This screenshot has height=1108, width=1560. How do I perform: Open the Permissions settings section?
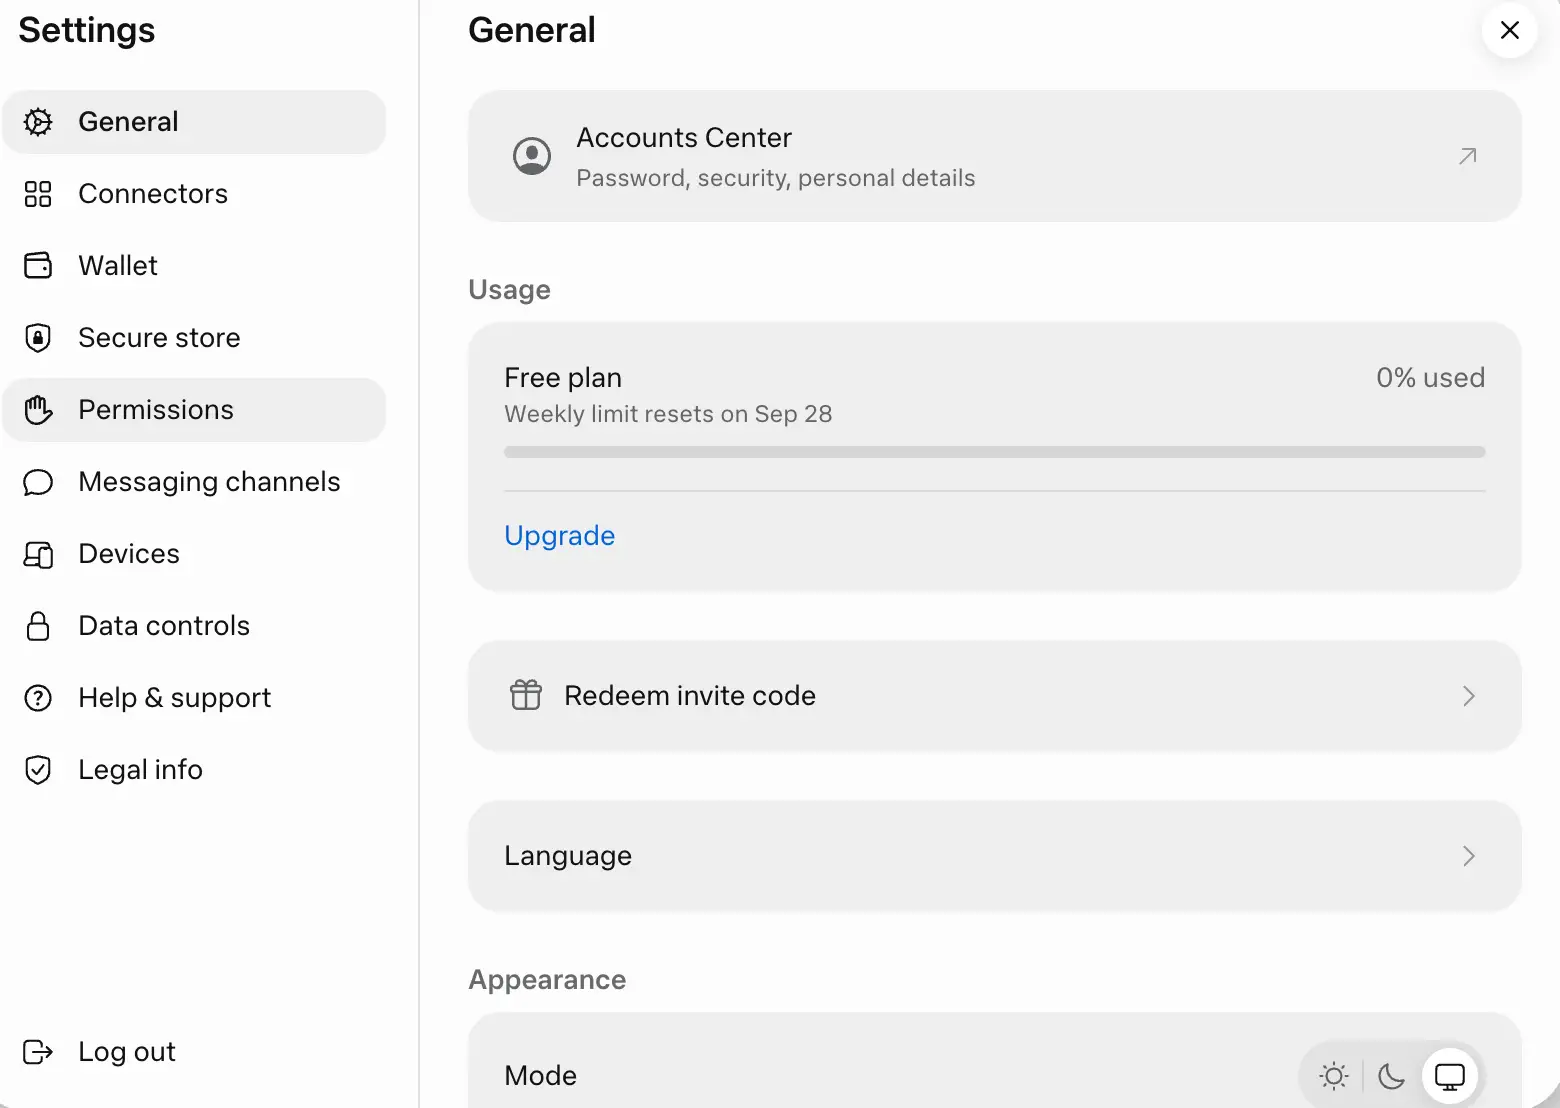click(x=194, y=410)
